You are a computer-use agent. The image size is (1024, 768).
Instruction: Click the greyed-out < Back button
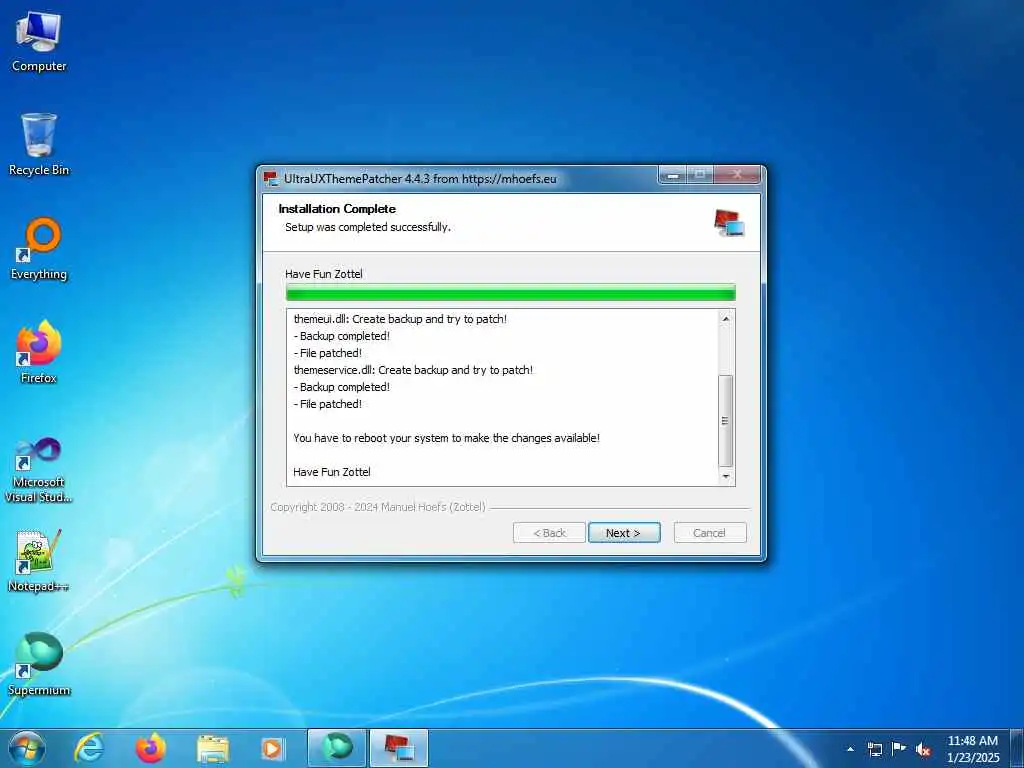tap(549, 533)
